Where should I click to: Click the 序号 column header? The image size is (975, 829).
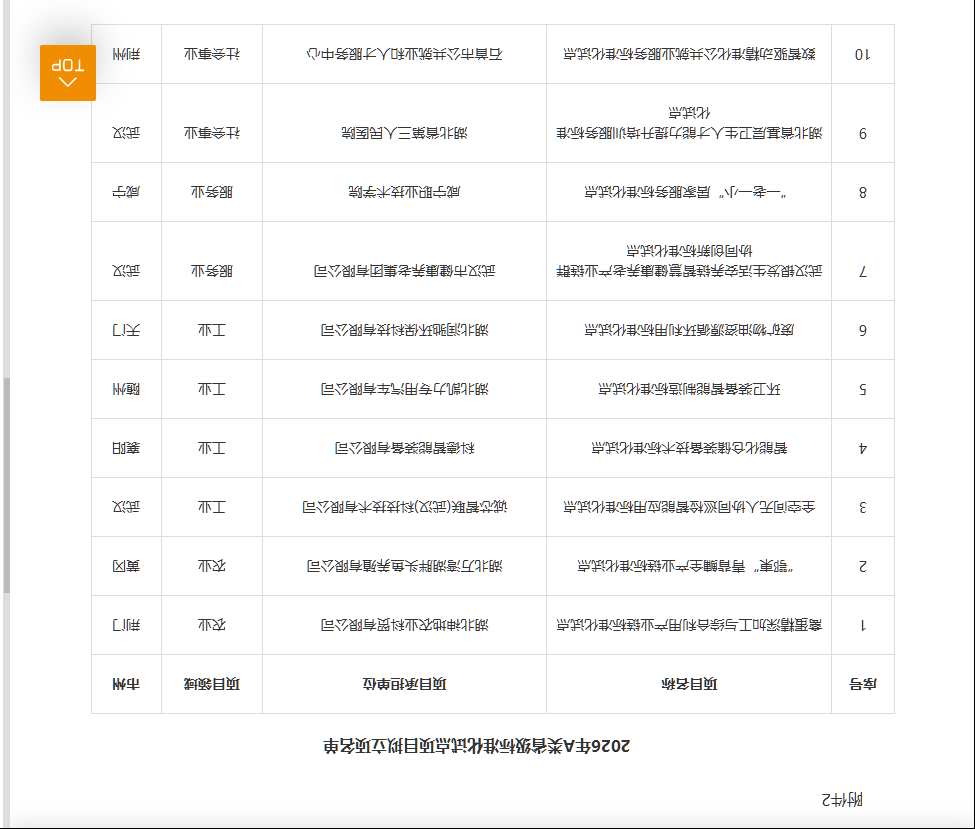point(862,684)
